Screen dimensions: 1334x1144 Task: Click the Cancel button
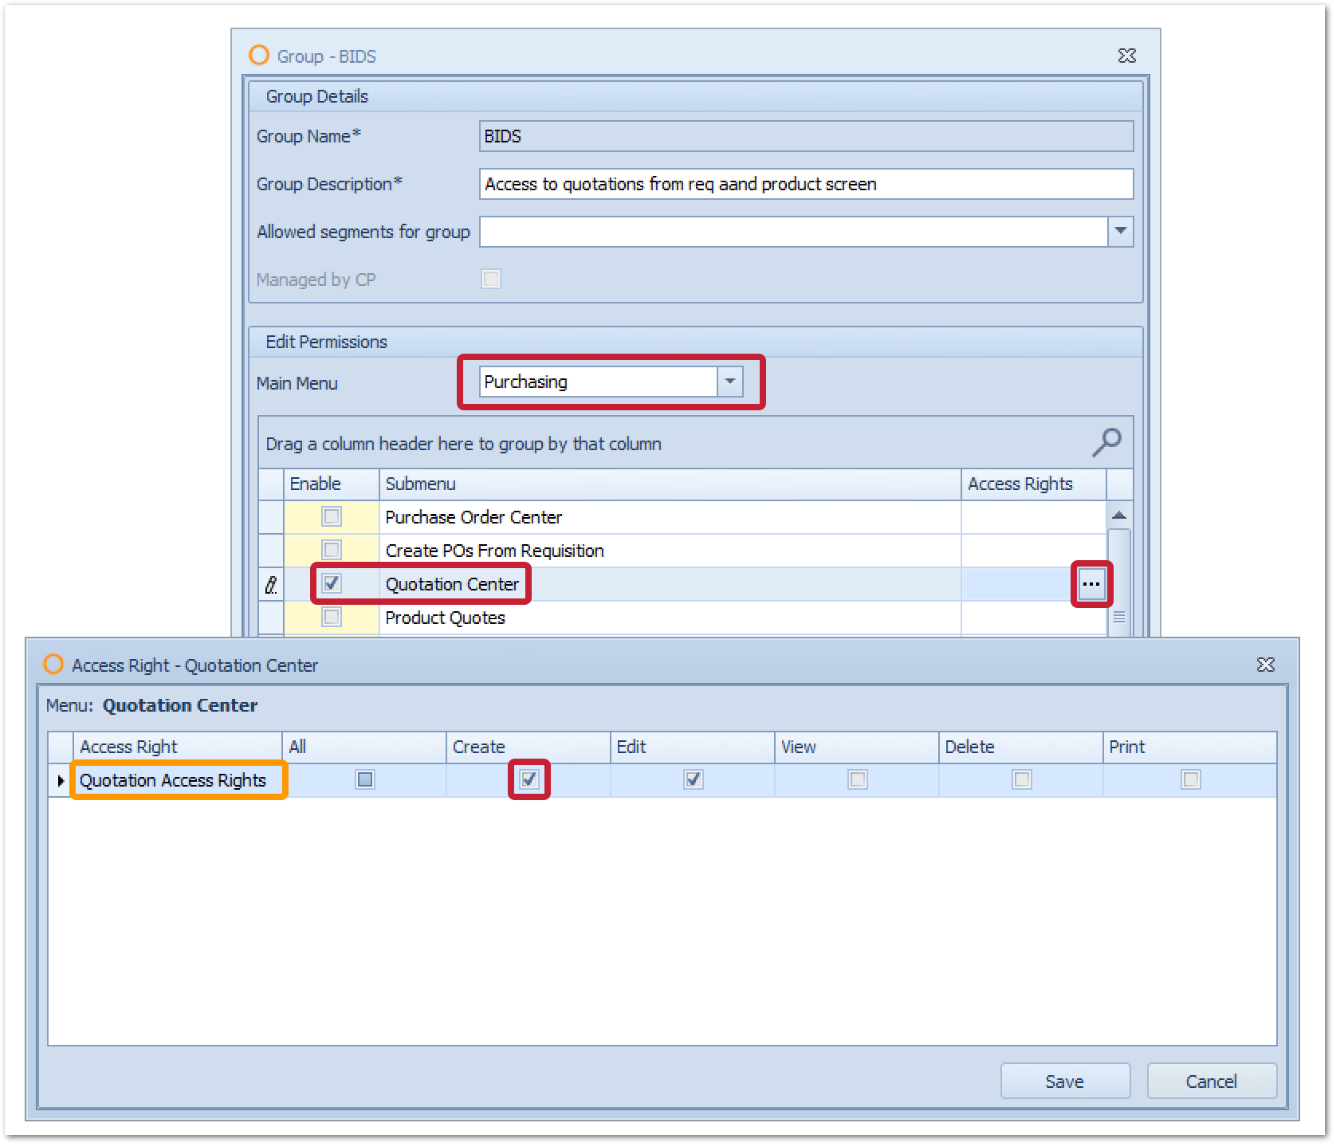click(x=1211, y=1080)
